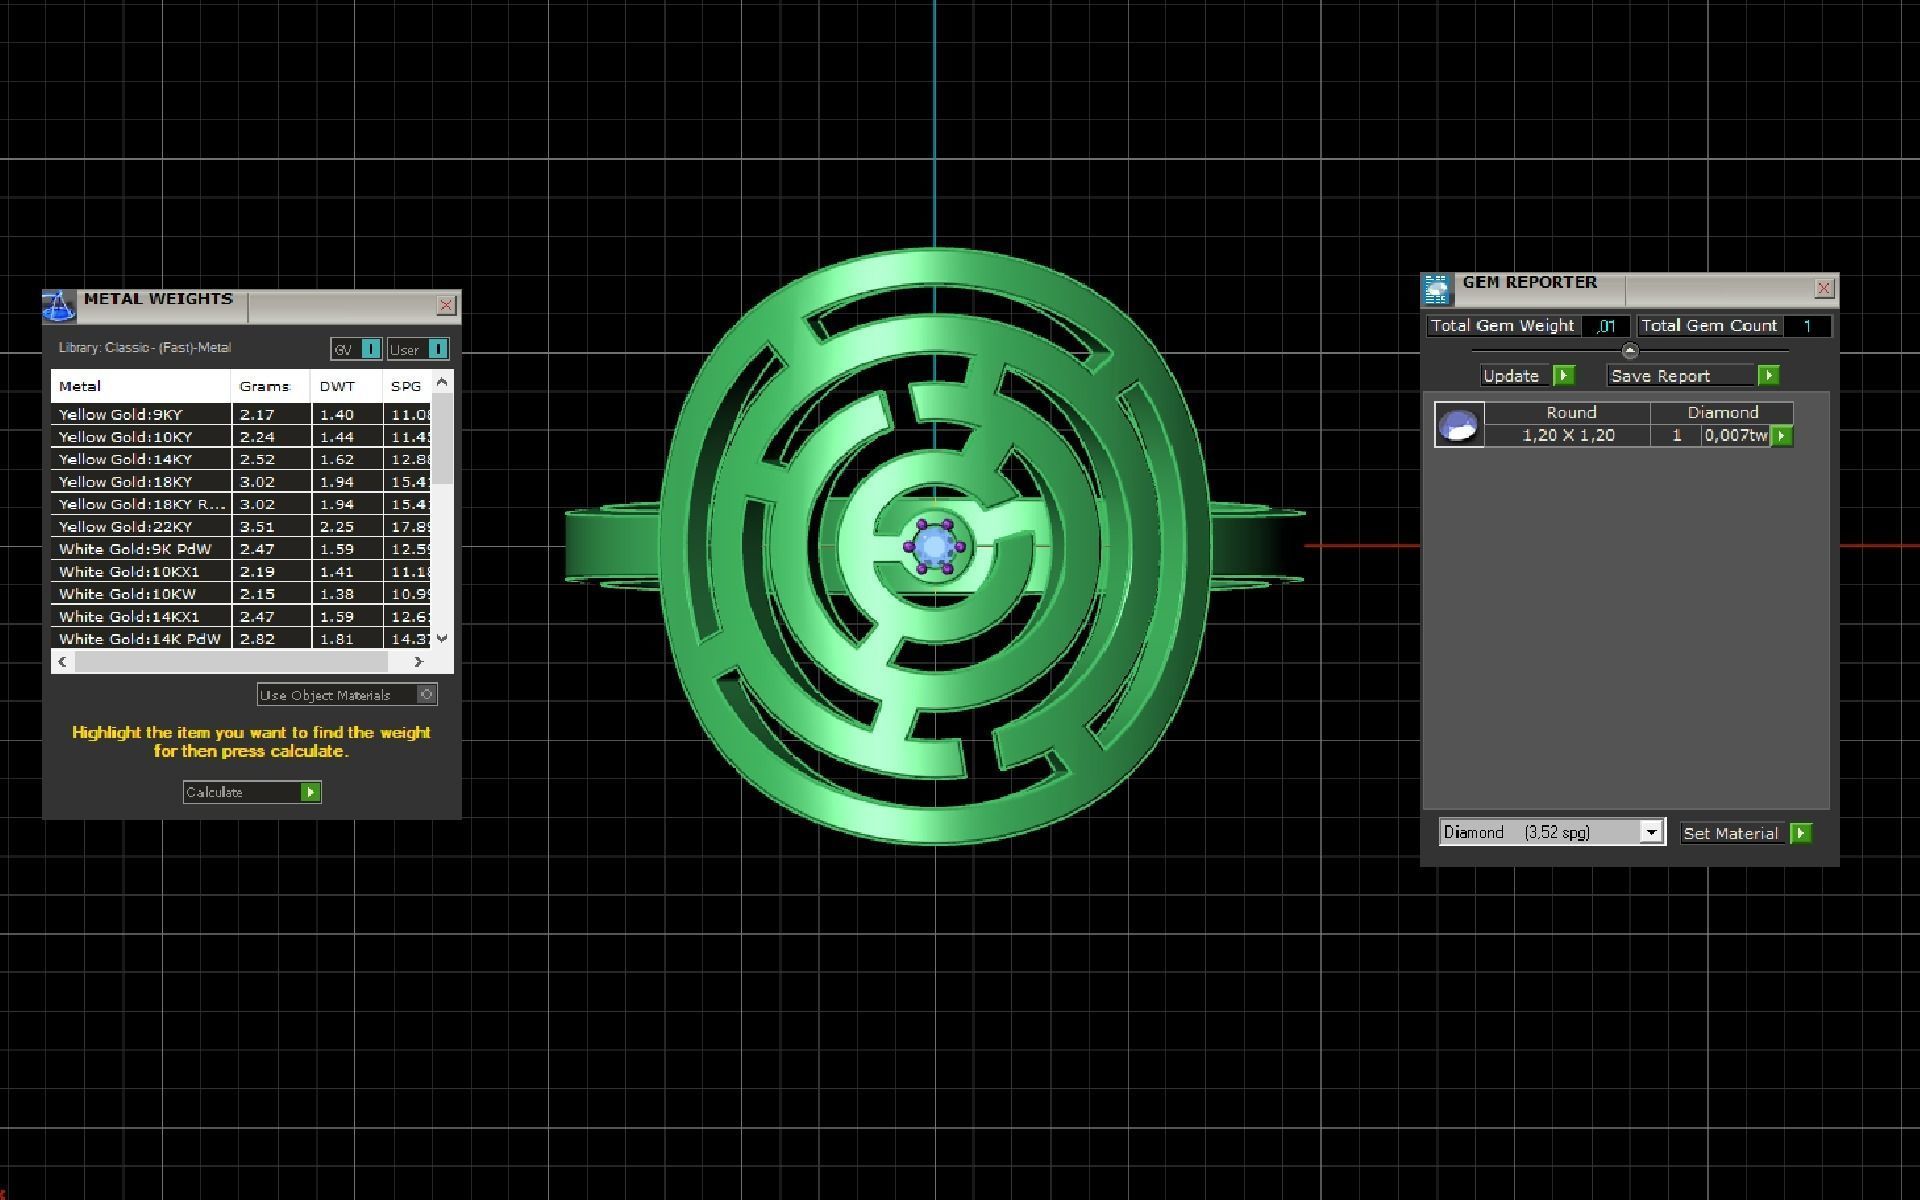This screenshot has width=1920, height=1200.
Task: Select the Yellow Gold:14KY row
Action: click(242, 459)
